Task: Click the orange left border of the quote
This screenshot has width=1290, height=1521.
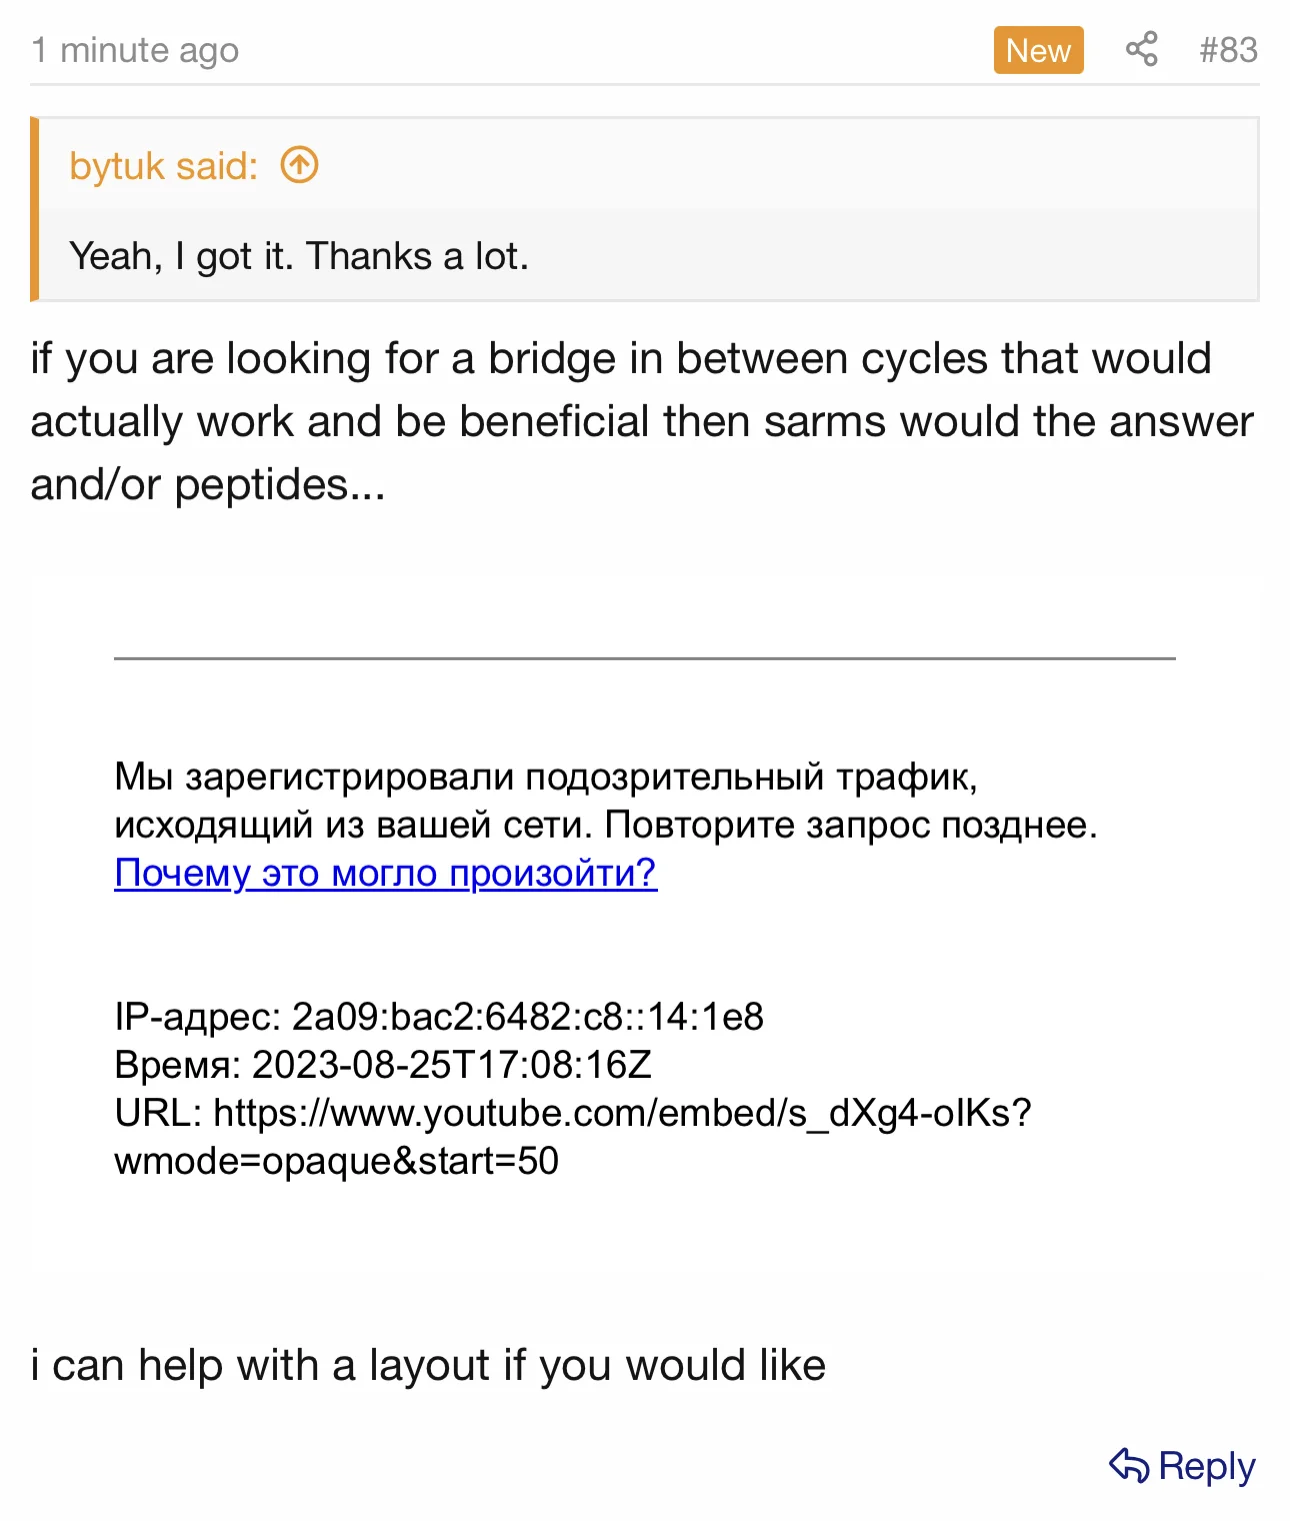Action: pyautogui.click(x=34, y=209)
